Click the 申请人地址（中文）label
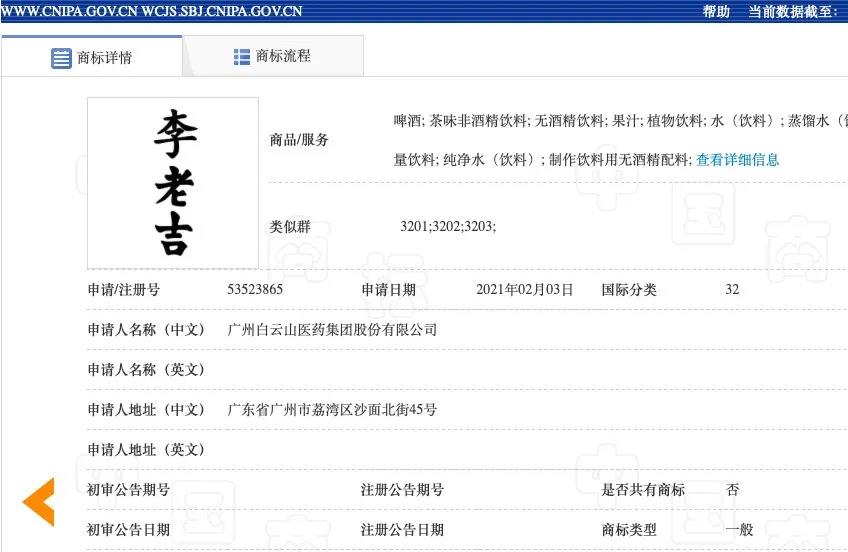The width and height of the screenshot is (848, 552). pyautogui.click(x=146, y=409)
